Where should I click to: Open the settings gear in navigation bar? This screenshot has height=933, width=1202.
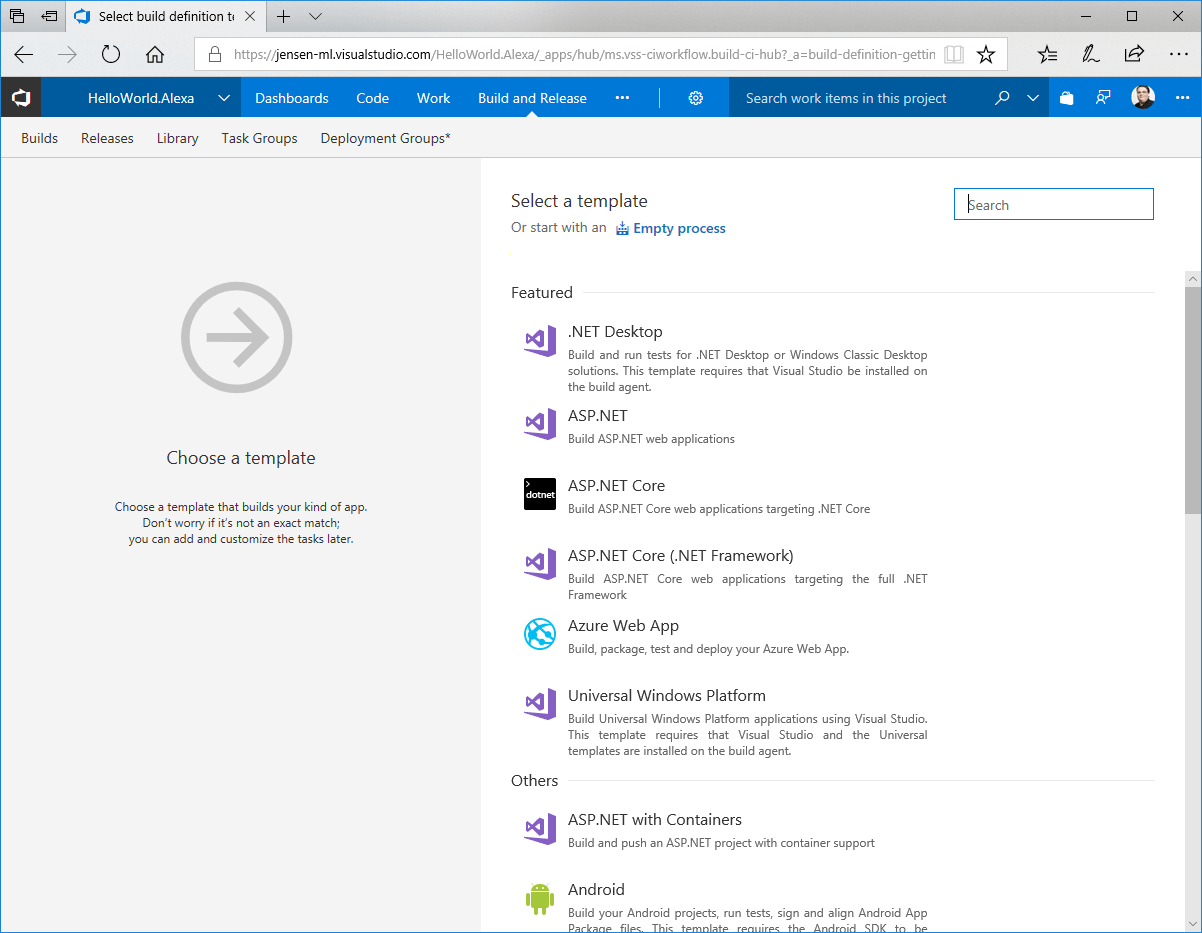coord(696,98)
